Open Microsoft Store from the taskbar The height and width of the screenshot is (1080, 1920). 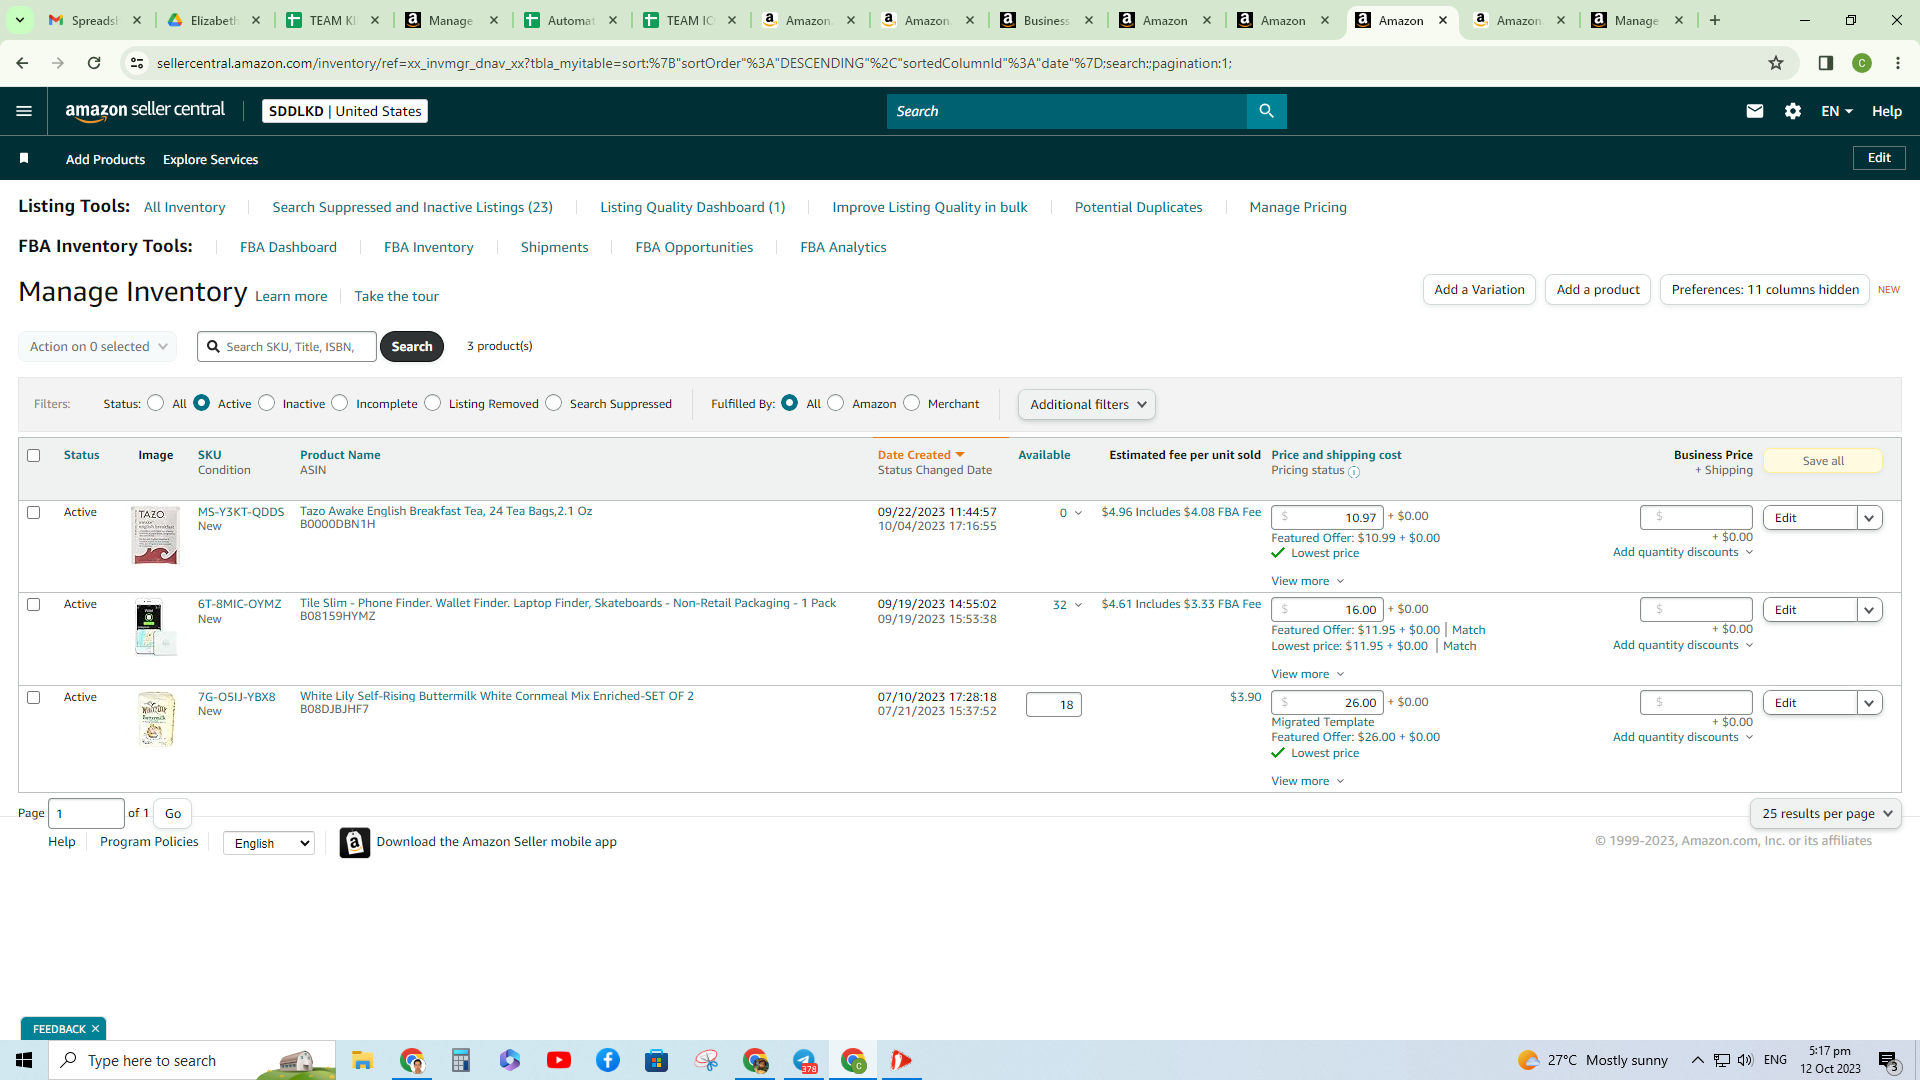(x=657, y=1060)
